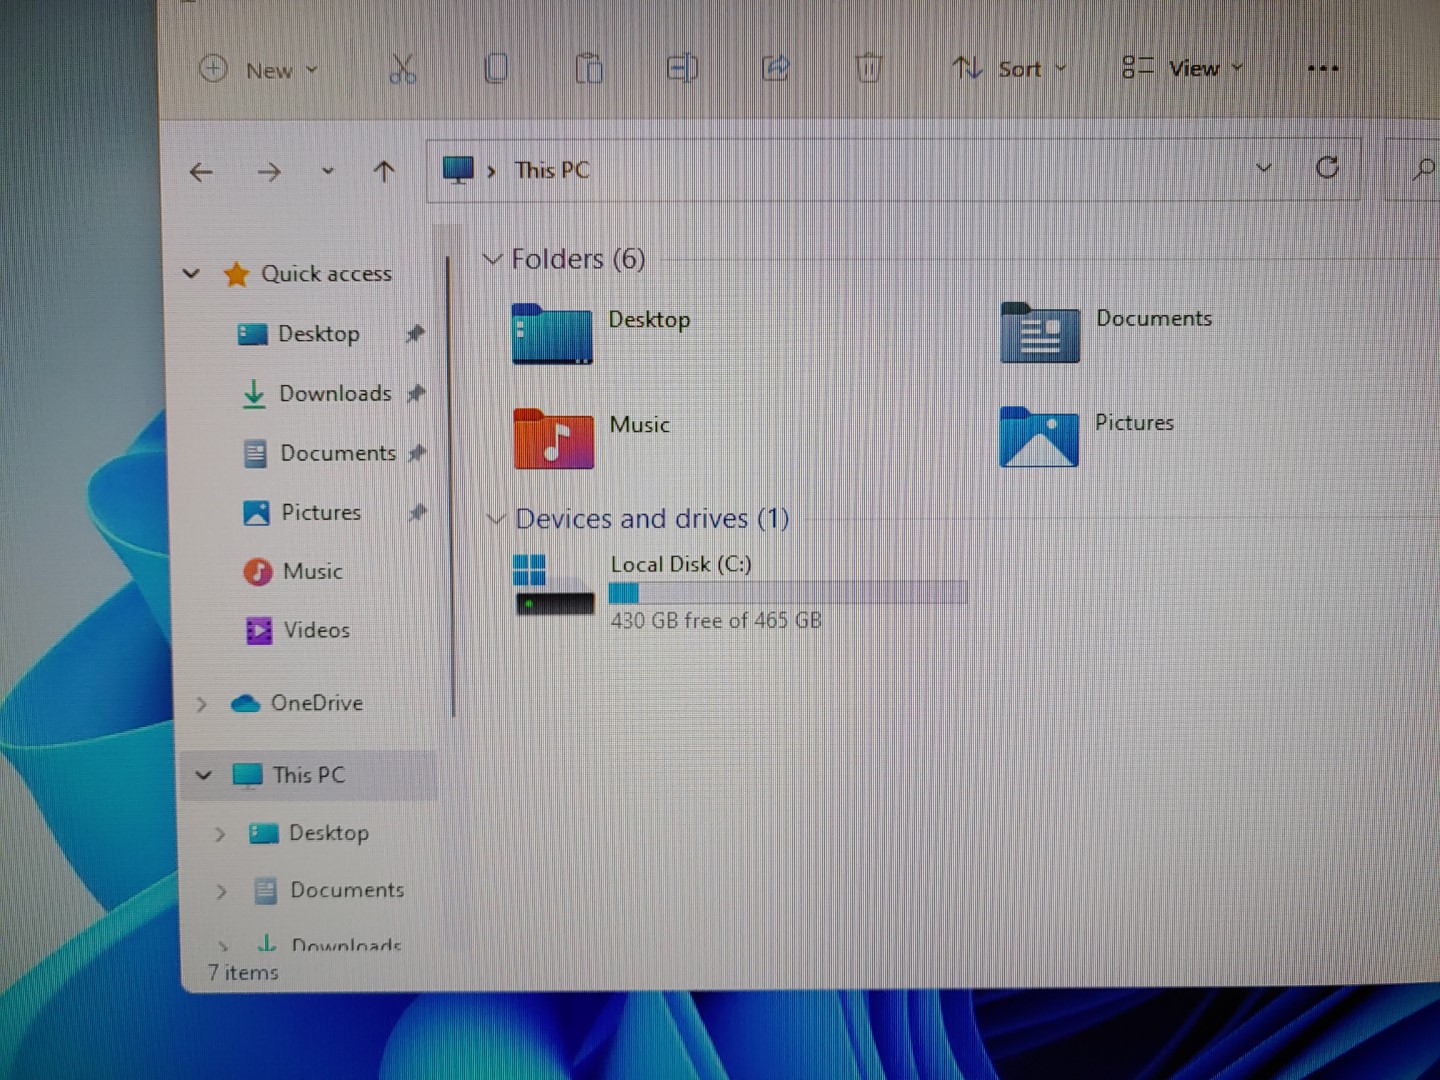
Task: Expand Desktop under This PC
Action: pos(220,834)
